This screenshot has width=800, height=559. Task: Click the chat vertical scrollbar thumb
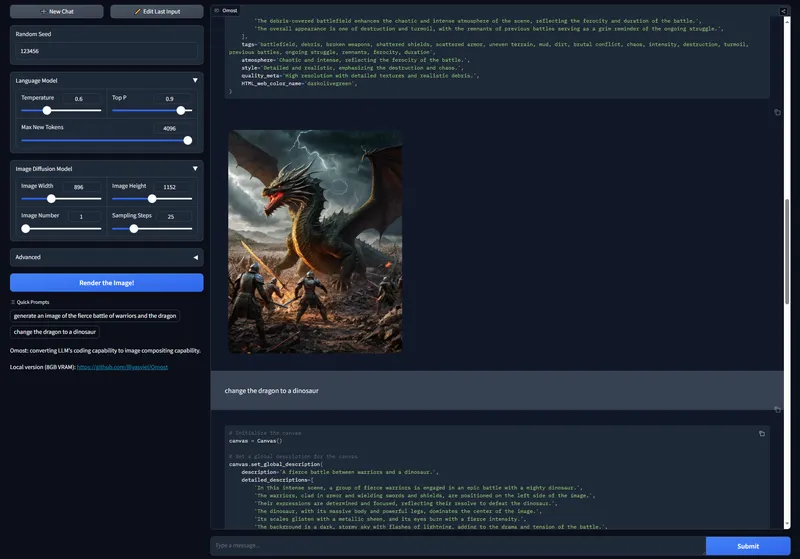787,251
